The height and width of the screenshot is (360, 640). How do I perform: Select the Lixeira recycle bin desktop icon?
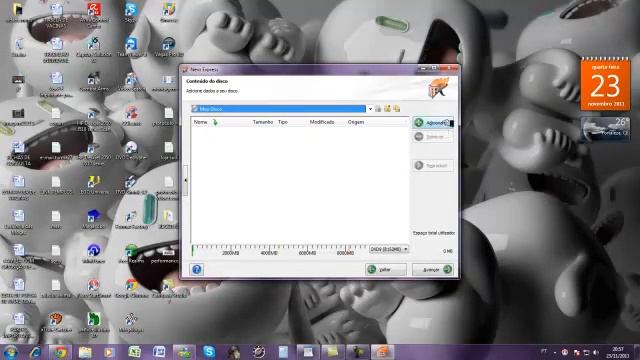pyautogui.click(x=18, y=47)
